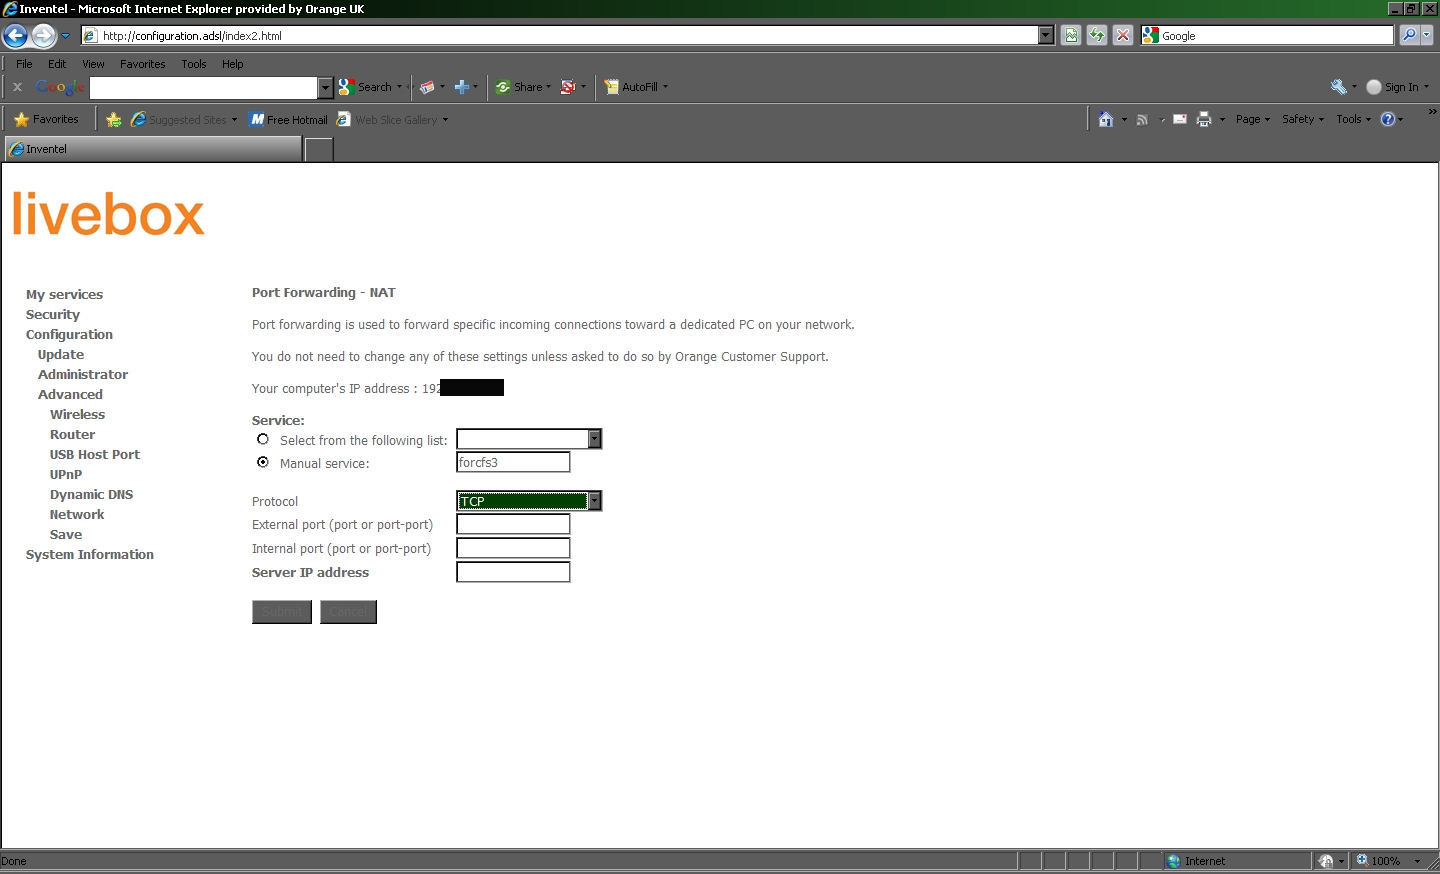Open the Security sidebar section
Viewport: 1440px width, 874px height.
pyautogui.click(x=52, y=315)
